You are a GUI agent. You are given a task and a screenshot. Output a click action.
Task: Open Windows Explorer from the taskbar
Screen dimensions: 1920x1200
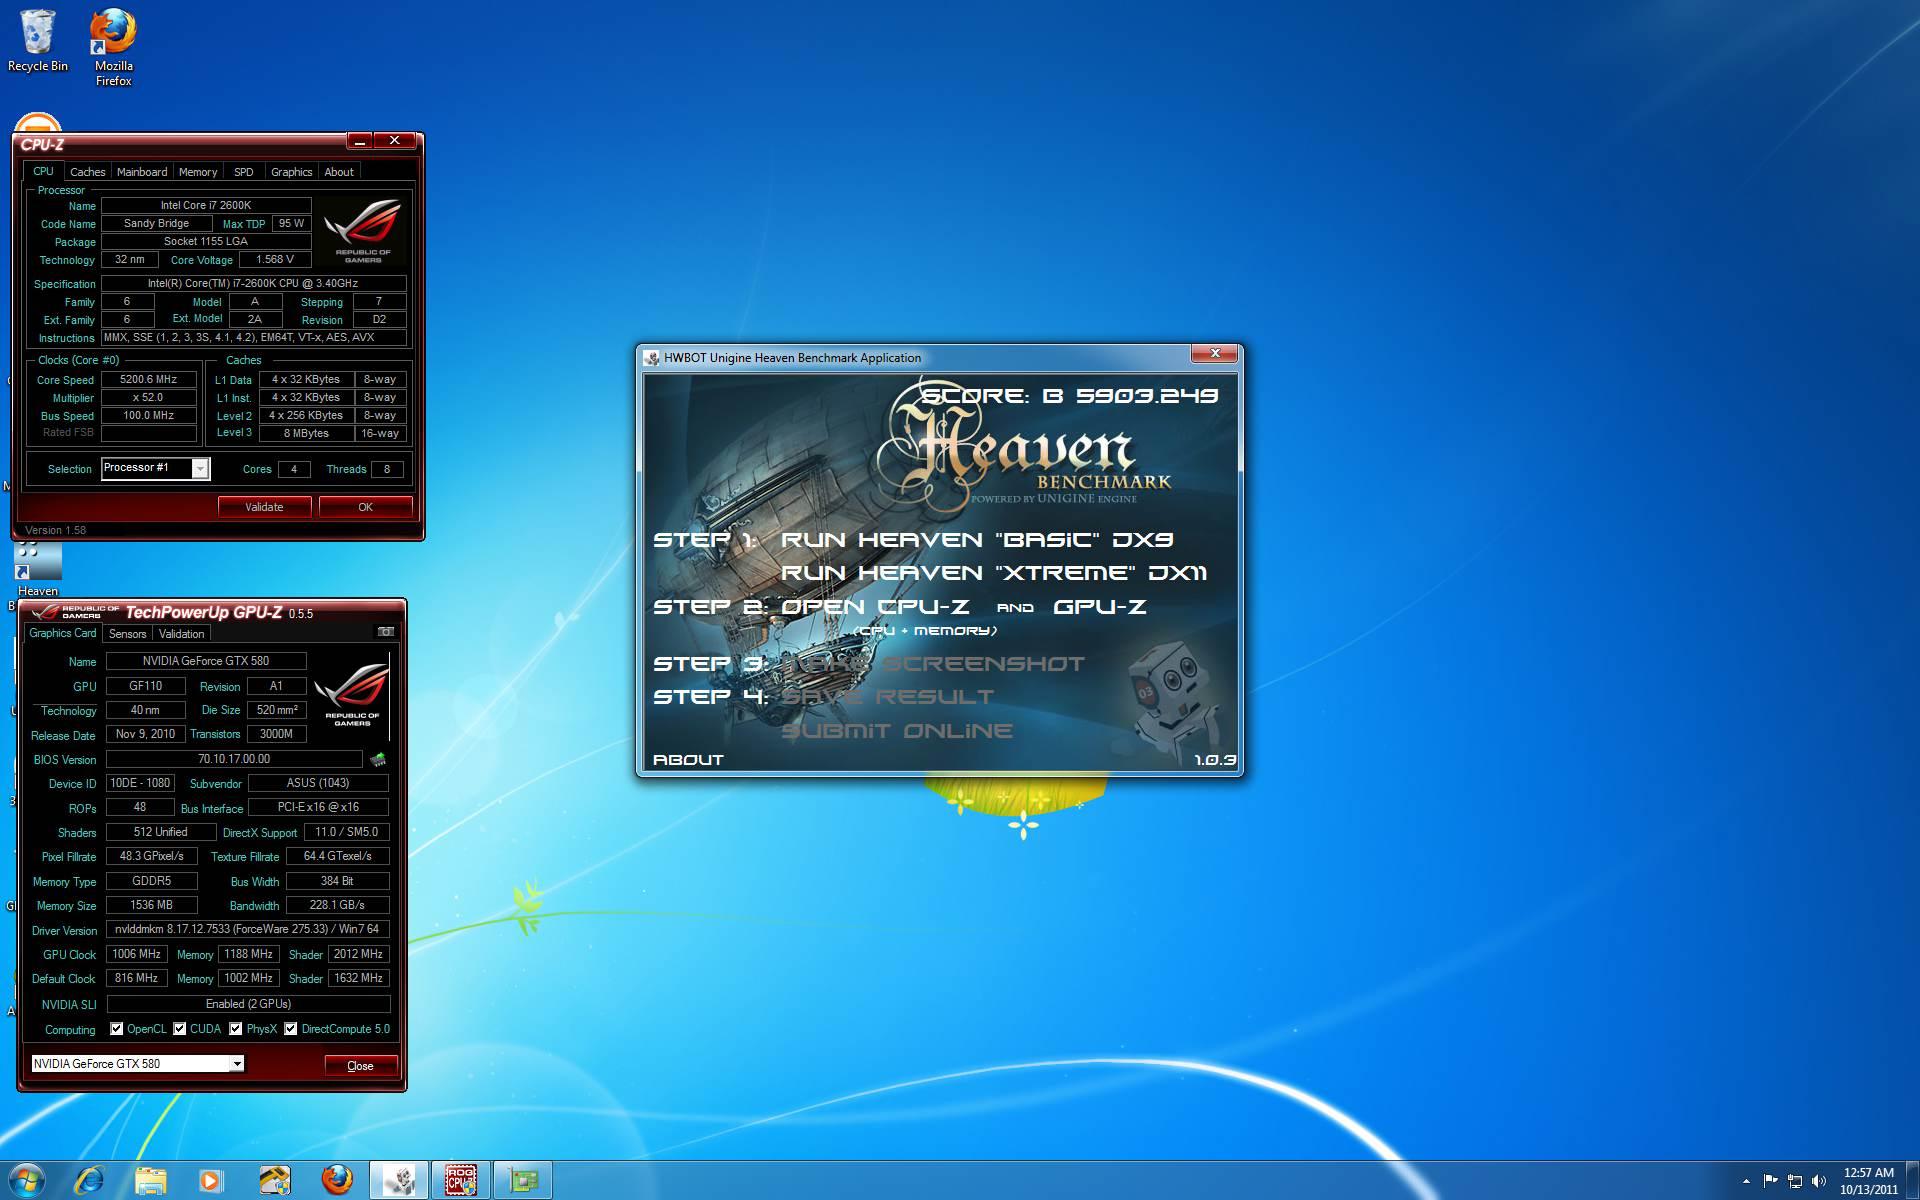[x=150, y=1180]
